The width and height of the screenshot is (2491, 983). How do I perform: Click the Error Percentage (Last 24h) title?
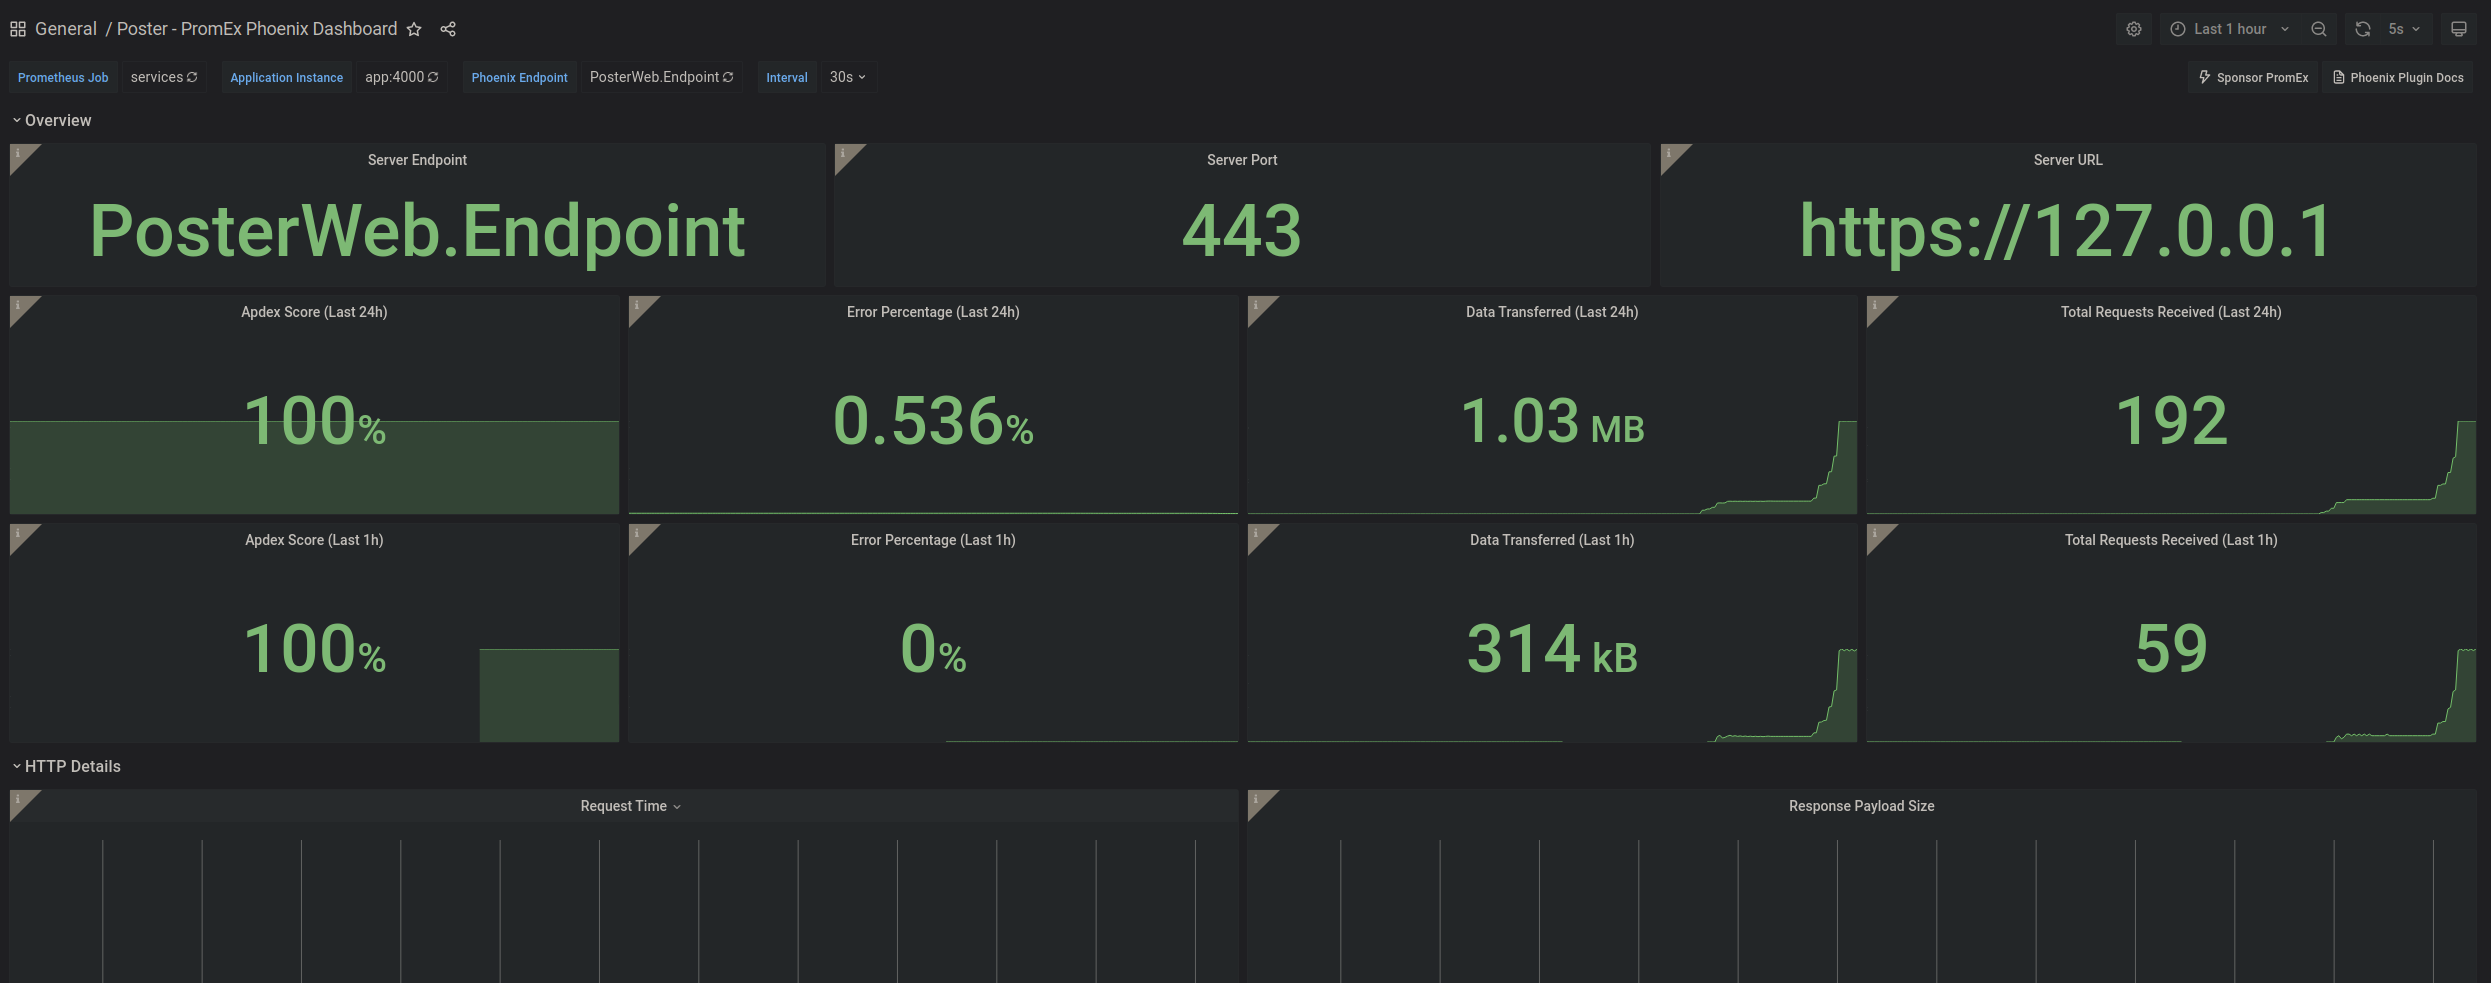pyautogui.click(x=933, y=312)
